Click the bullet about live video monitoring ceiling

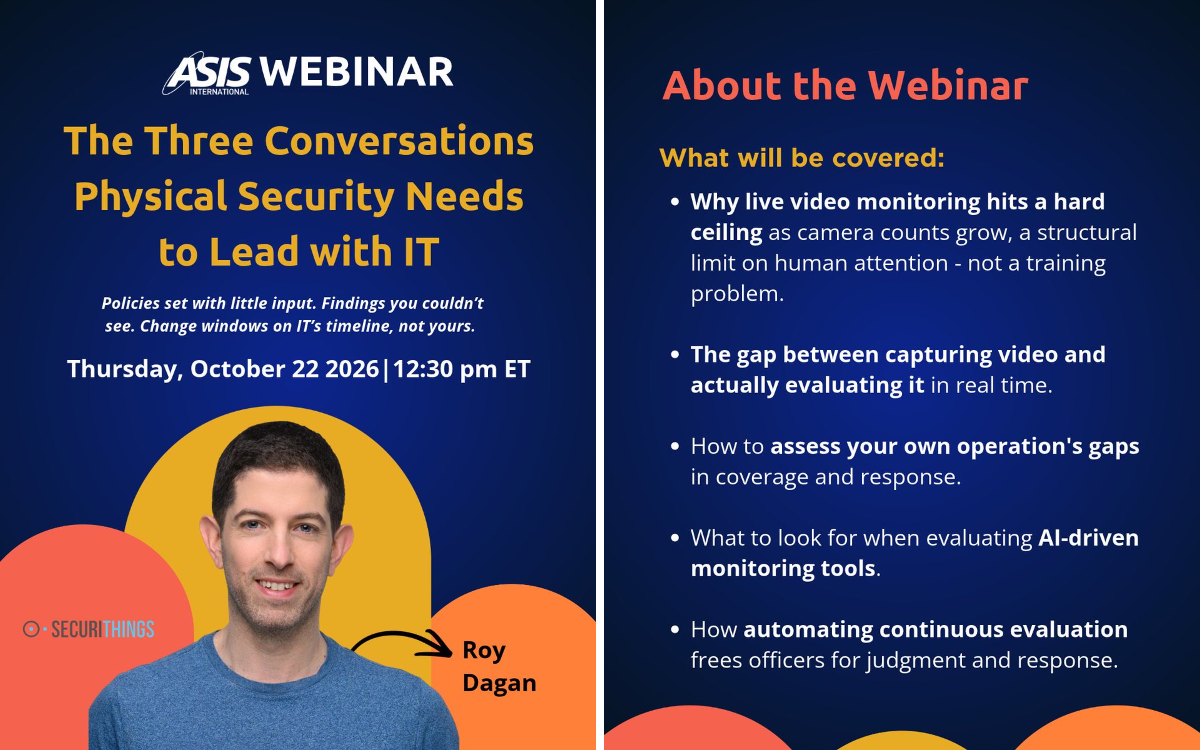tap(905, 247)
